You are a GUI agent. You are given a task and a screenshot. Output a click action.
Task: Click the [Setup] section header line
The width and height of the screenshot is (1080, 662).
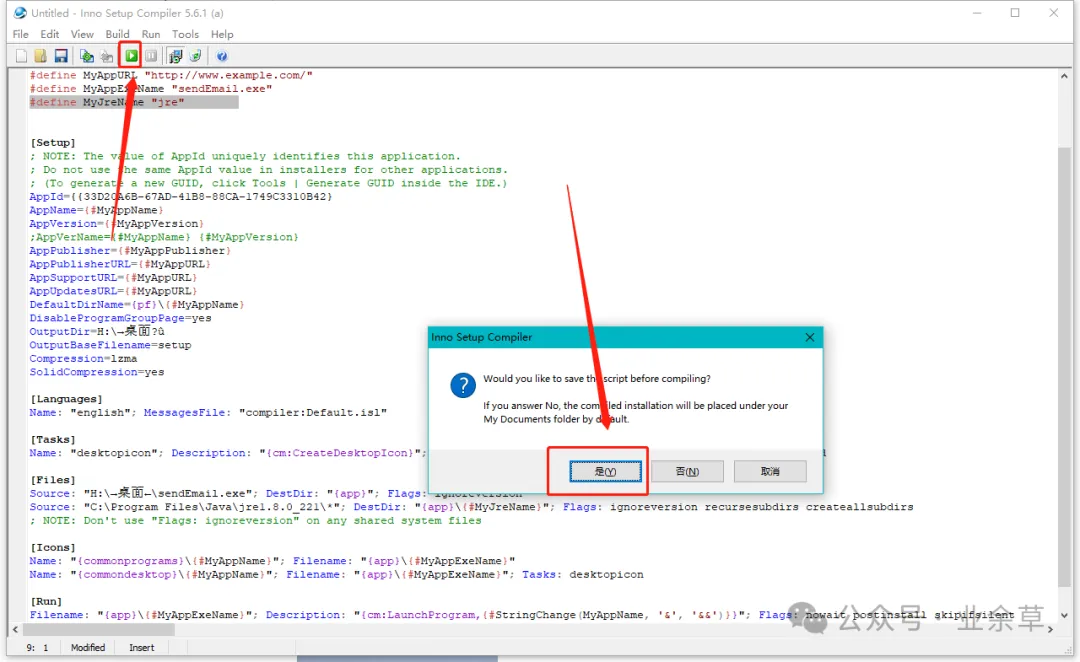click(52, 143)
